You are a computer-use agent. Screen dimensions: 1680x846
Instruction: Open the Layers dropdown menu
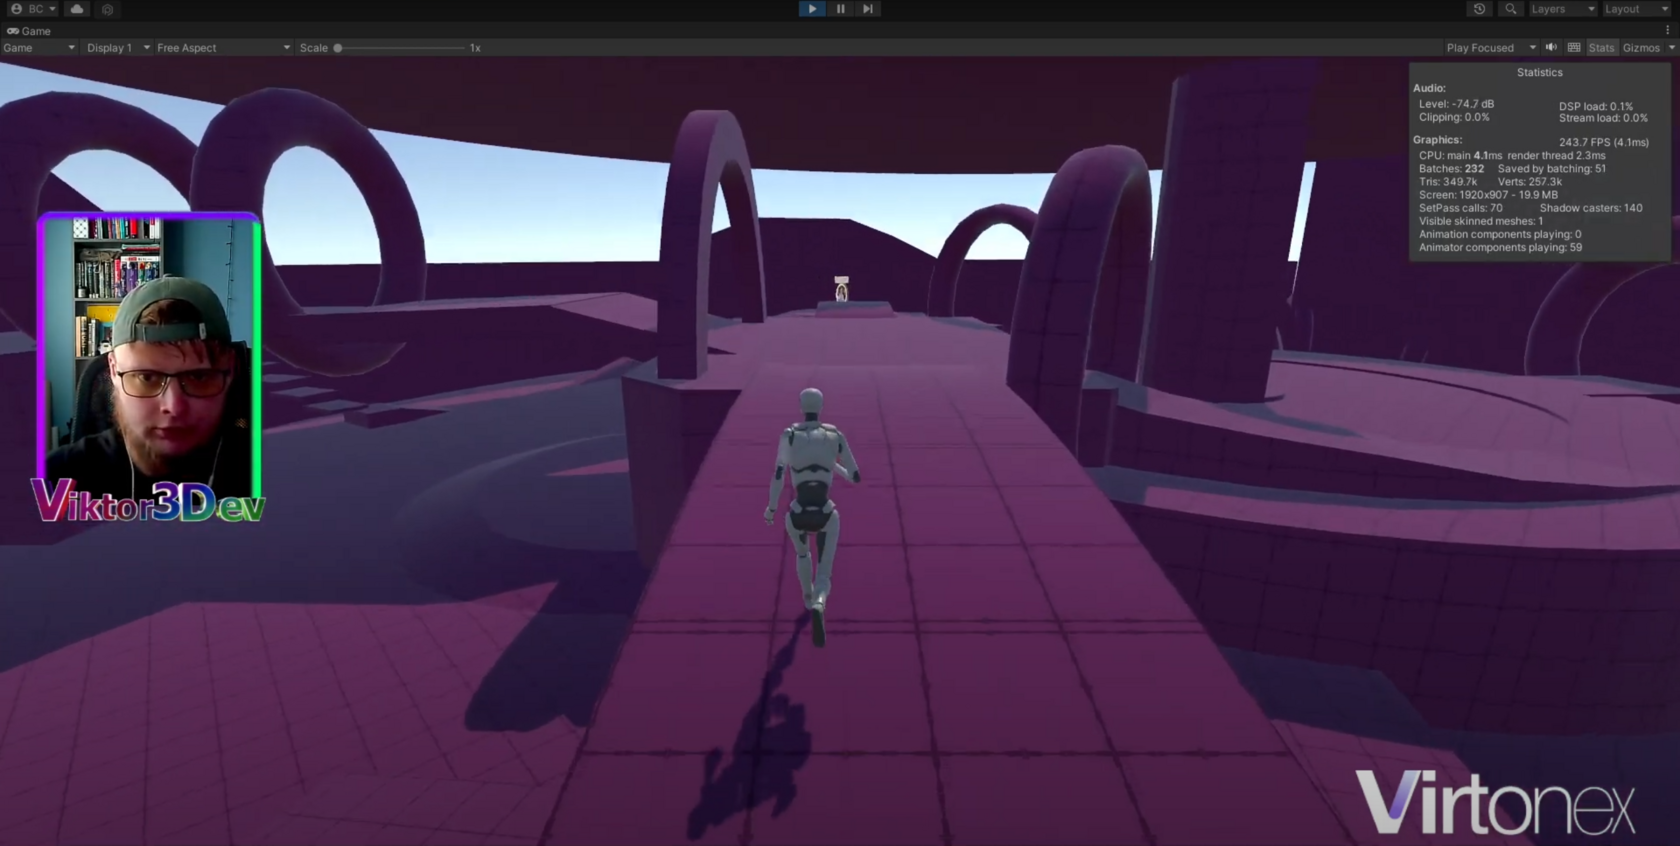pos(1562,9)
